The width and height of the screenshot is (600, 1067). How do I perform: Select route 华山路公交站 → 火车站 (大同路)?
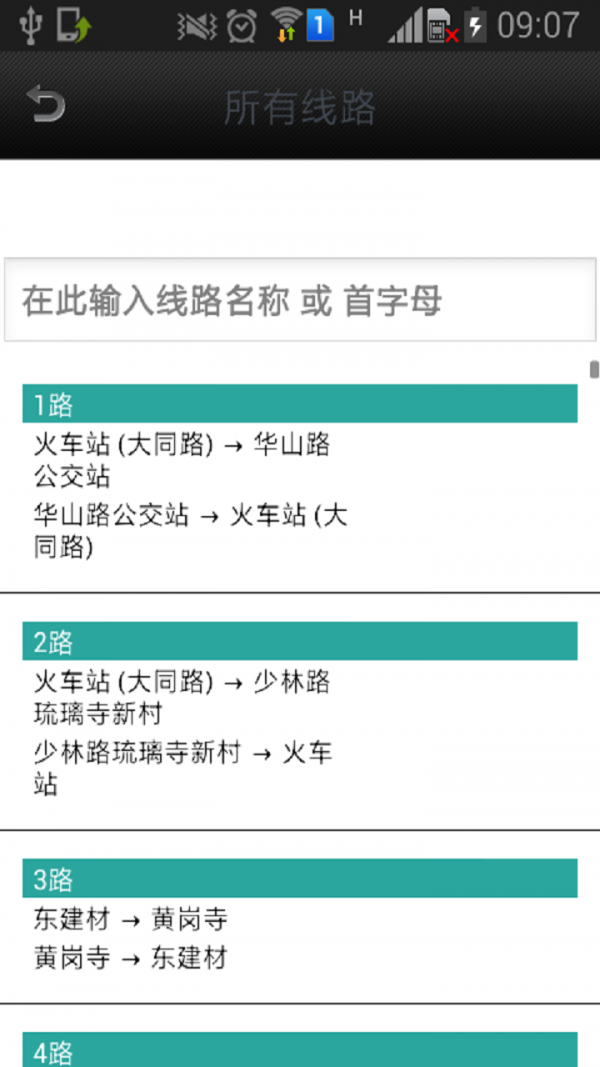[x=190, y=531]
